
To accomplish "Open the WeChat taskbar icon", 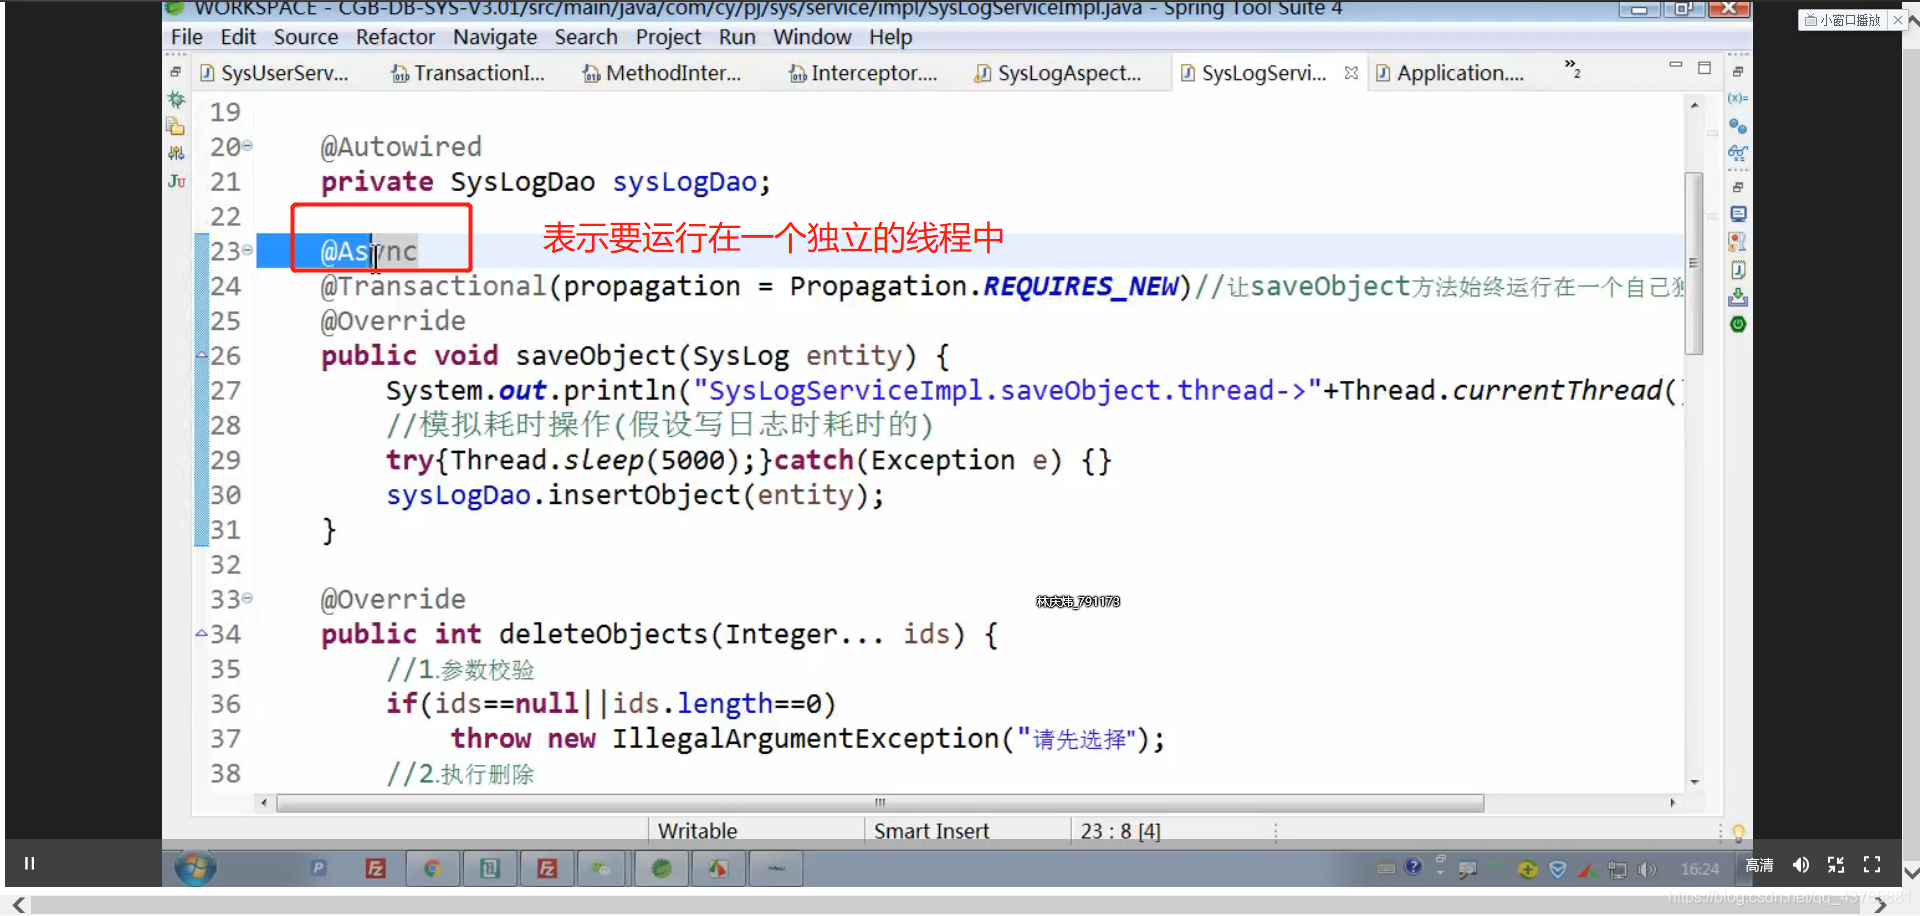I will pyautogui.click(x=602, y=868).
